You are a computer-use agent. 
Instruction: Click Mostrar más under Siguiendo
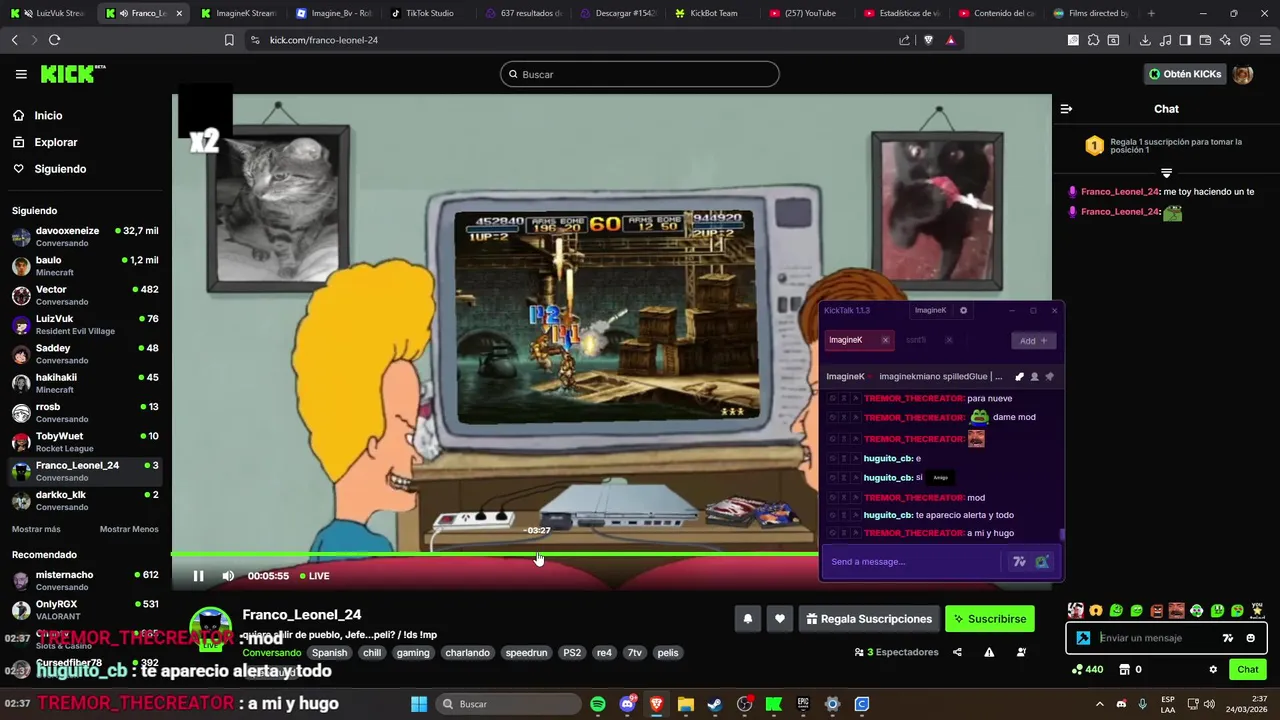36,529
